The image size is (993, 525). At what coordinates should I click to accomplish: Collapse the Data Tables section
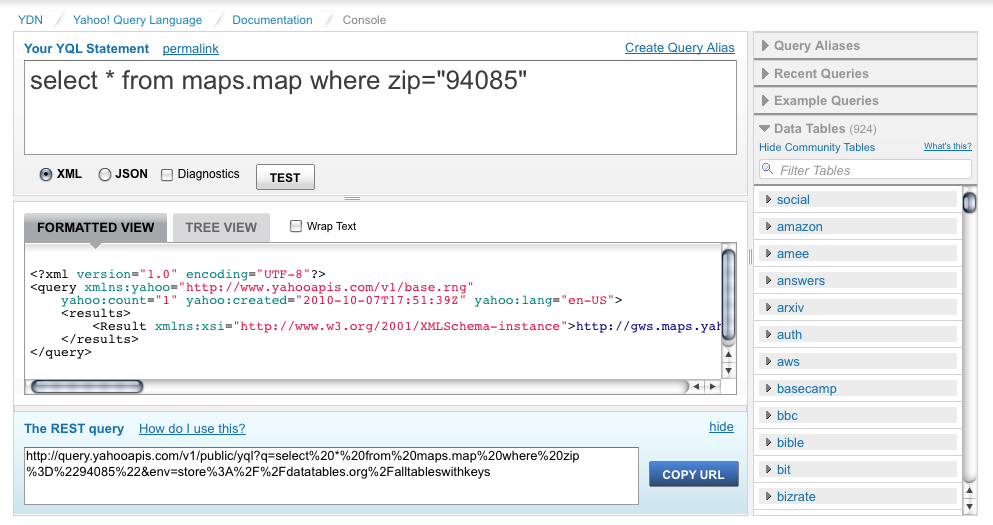765,129
